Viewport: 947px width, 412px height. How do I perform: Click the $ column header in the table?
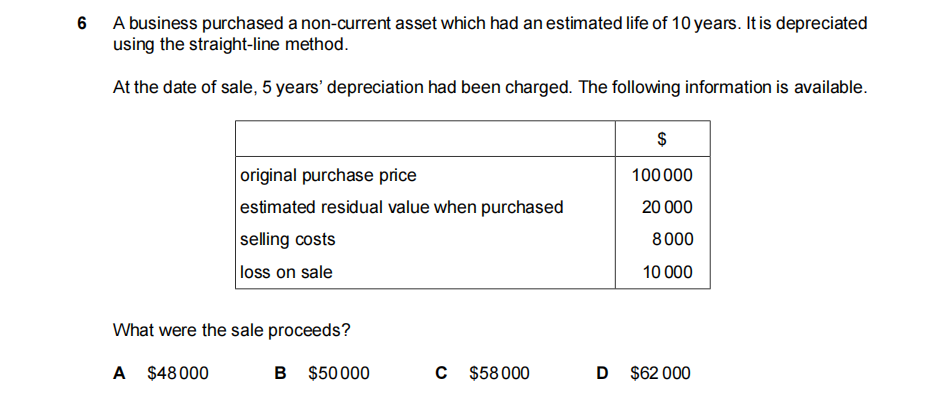(662, 138)
